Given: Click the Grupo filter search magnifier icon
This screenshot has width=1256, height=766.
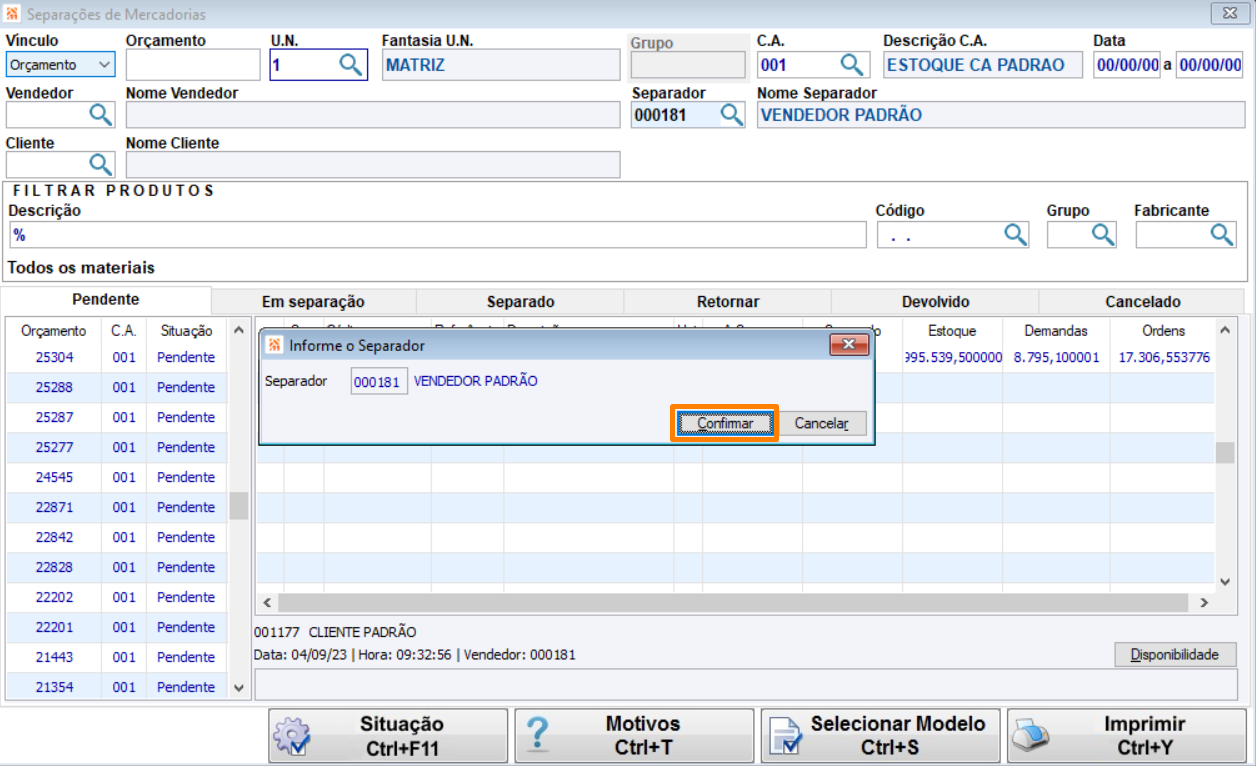Looking at the screenshot, I should [x=1103, y=235].
